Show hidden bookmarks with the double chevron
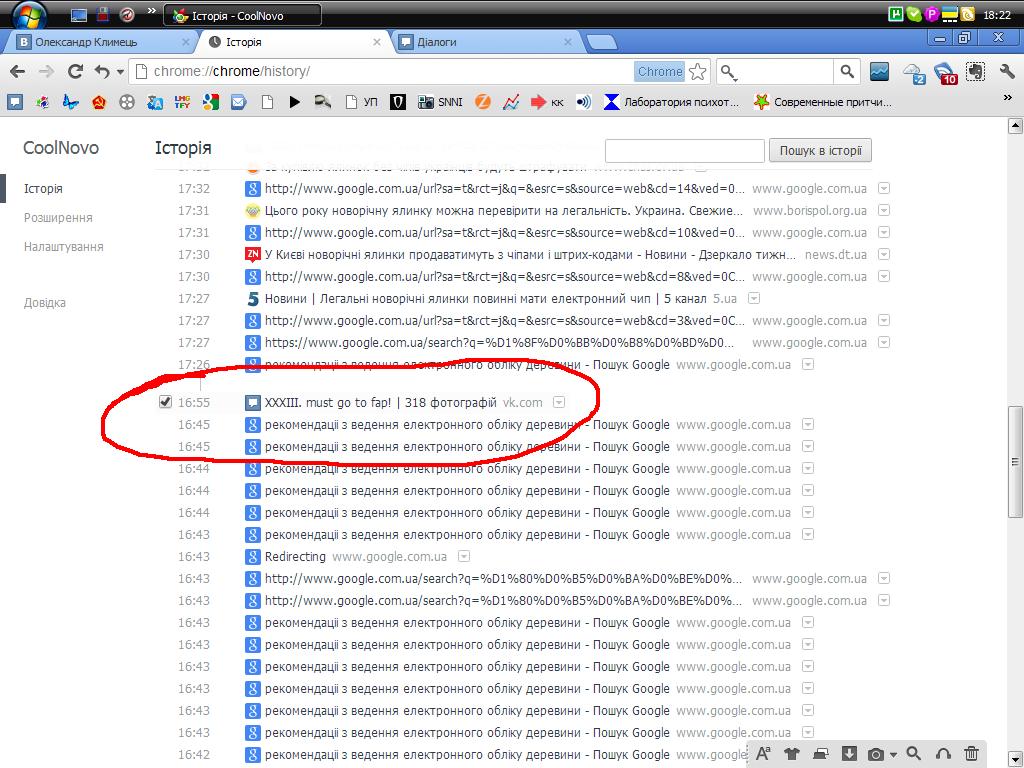Screen dimensions: 1024x768 pyautogui.click(x=1008, y=98)
